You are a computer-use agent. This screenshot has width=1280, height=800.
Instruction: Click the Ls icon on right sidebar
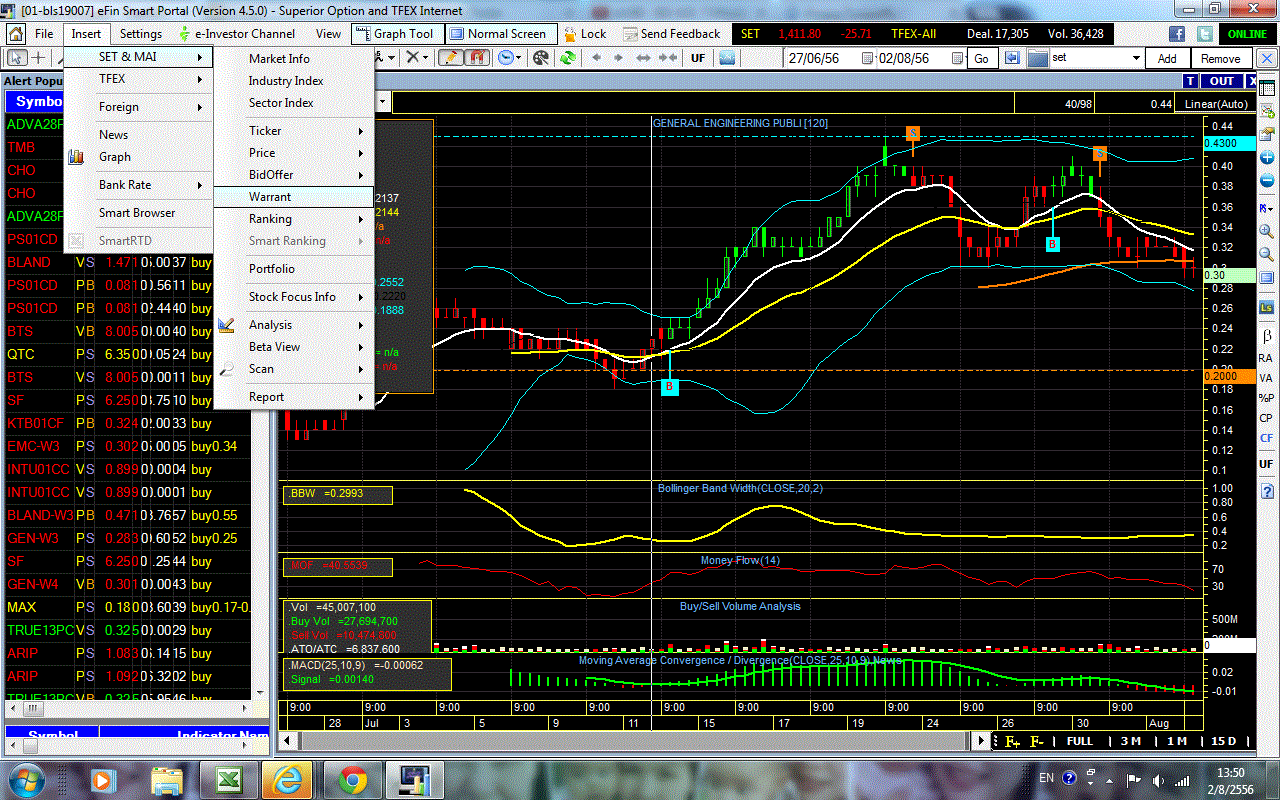[x=1266, y=308]
